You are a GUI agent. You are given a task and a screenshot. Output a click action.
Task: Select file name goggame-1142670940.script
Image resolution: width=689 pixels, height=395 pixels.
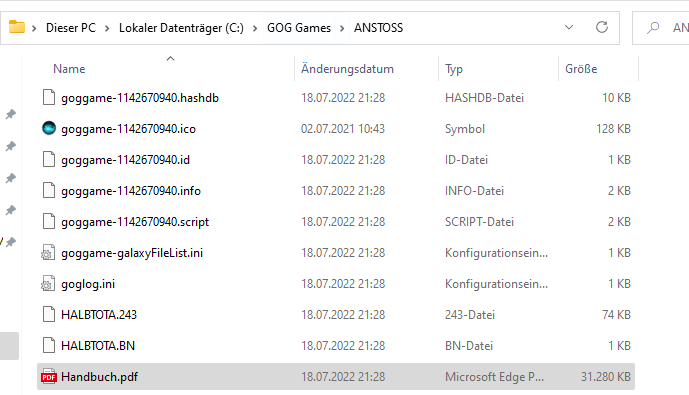pos(135,222)
